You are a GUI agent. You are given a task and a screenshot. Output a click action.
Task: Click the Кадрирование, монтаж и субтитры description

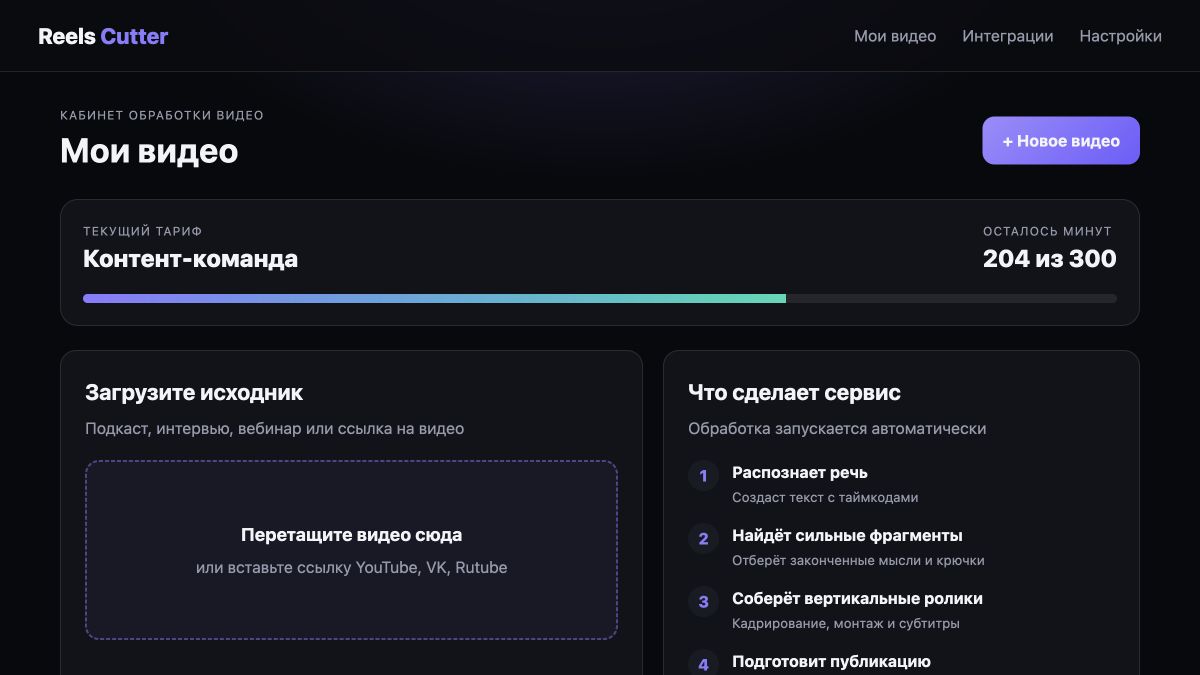pyautogui.click(x=846, y=623)
